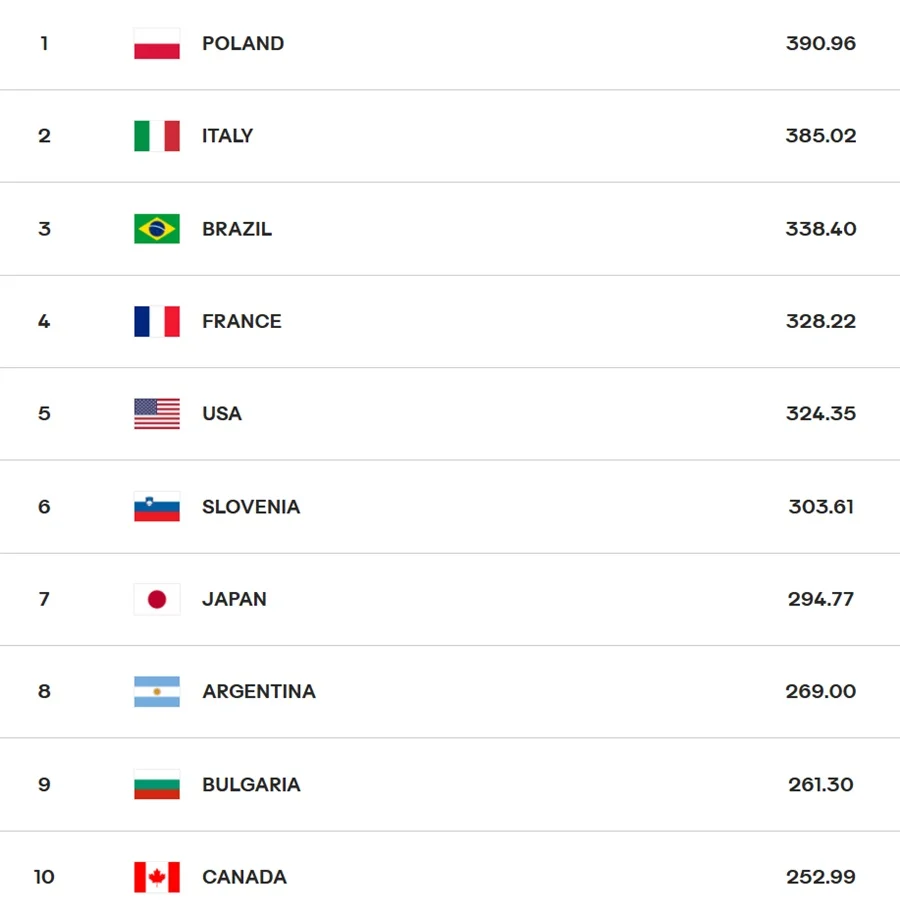The height and width of the screenshot is (916, 900).
Task: Click the Japan flag icon
Action: (x=157, y=599)
